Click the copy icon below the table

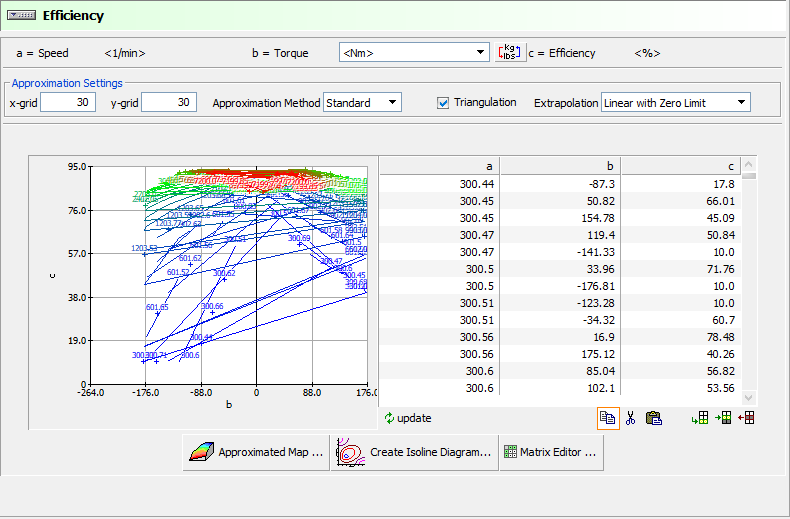(x=607, y=418)
